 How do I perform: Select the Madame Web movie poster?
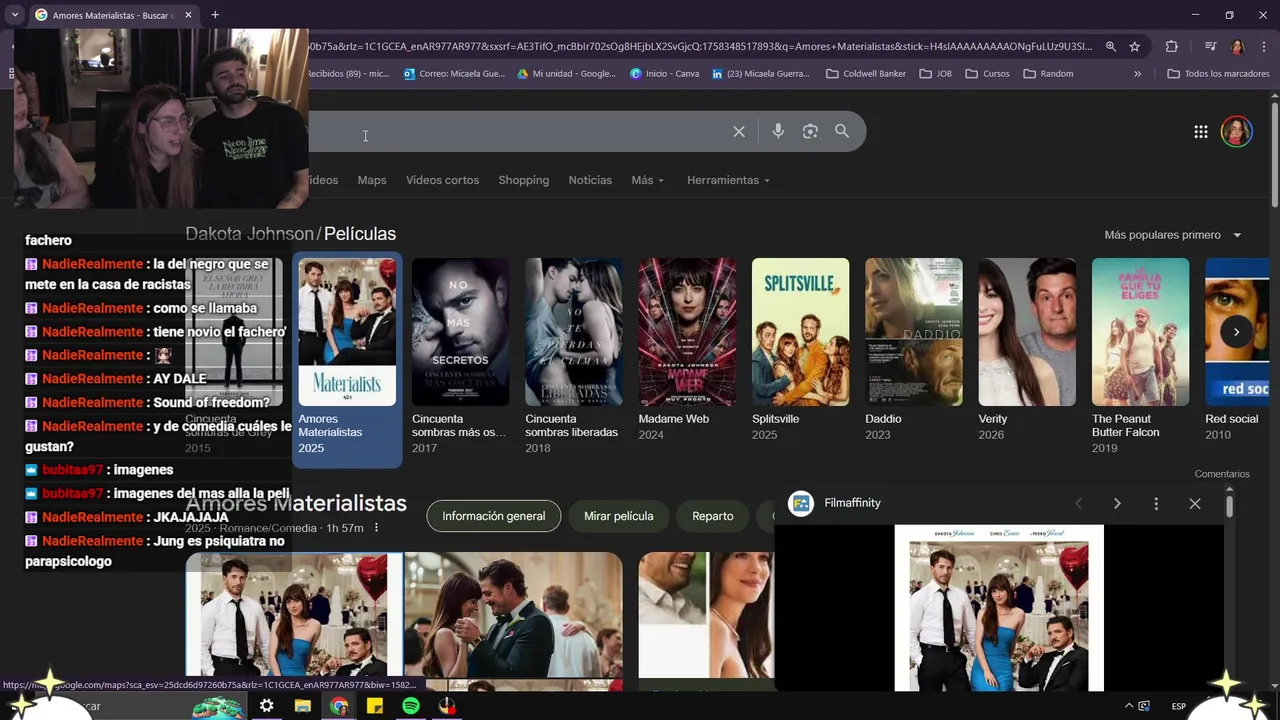click(x=687, y=332)
